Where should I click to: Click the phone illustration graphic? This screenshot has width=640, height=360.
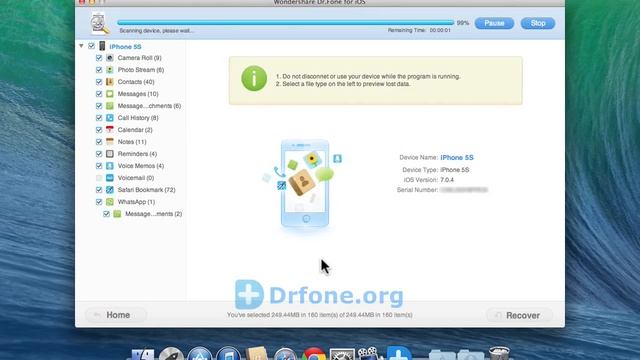coord(304,184)
